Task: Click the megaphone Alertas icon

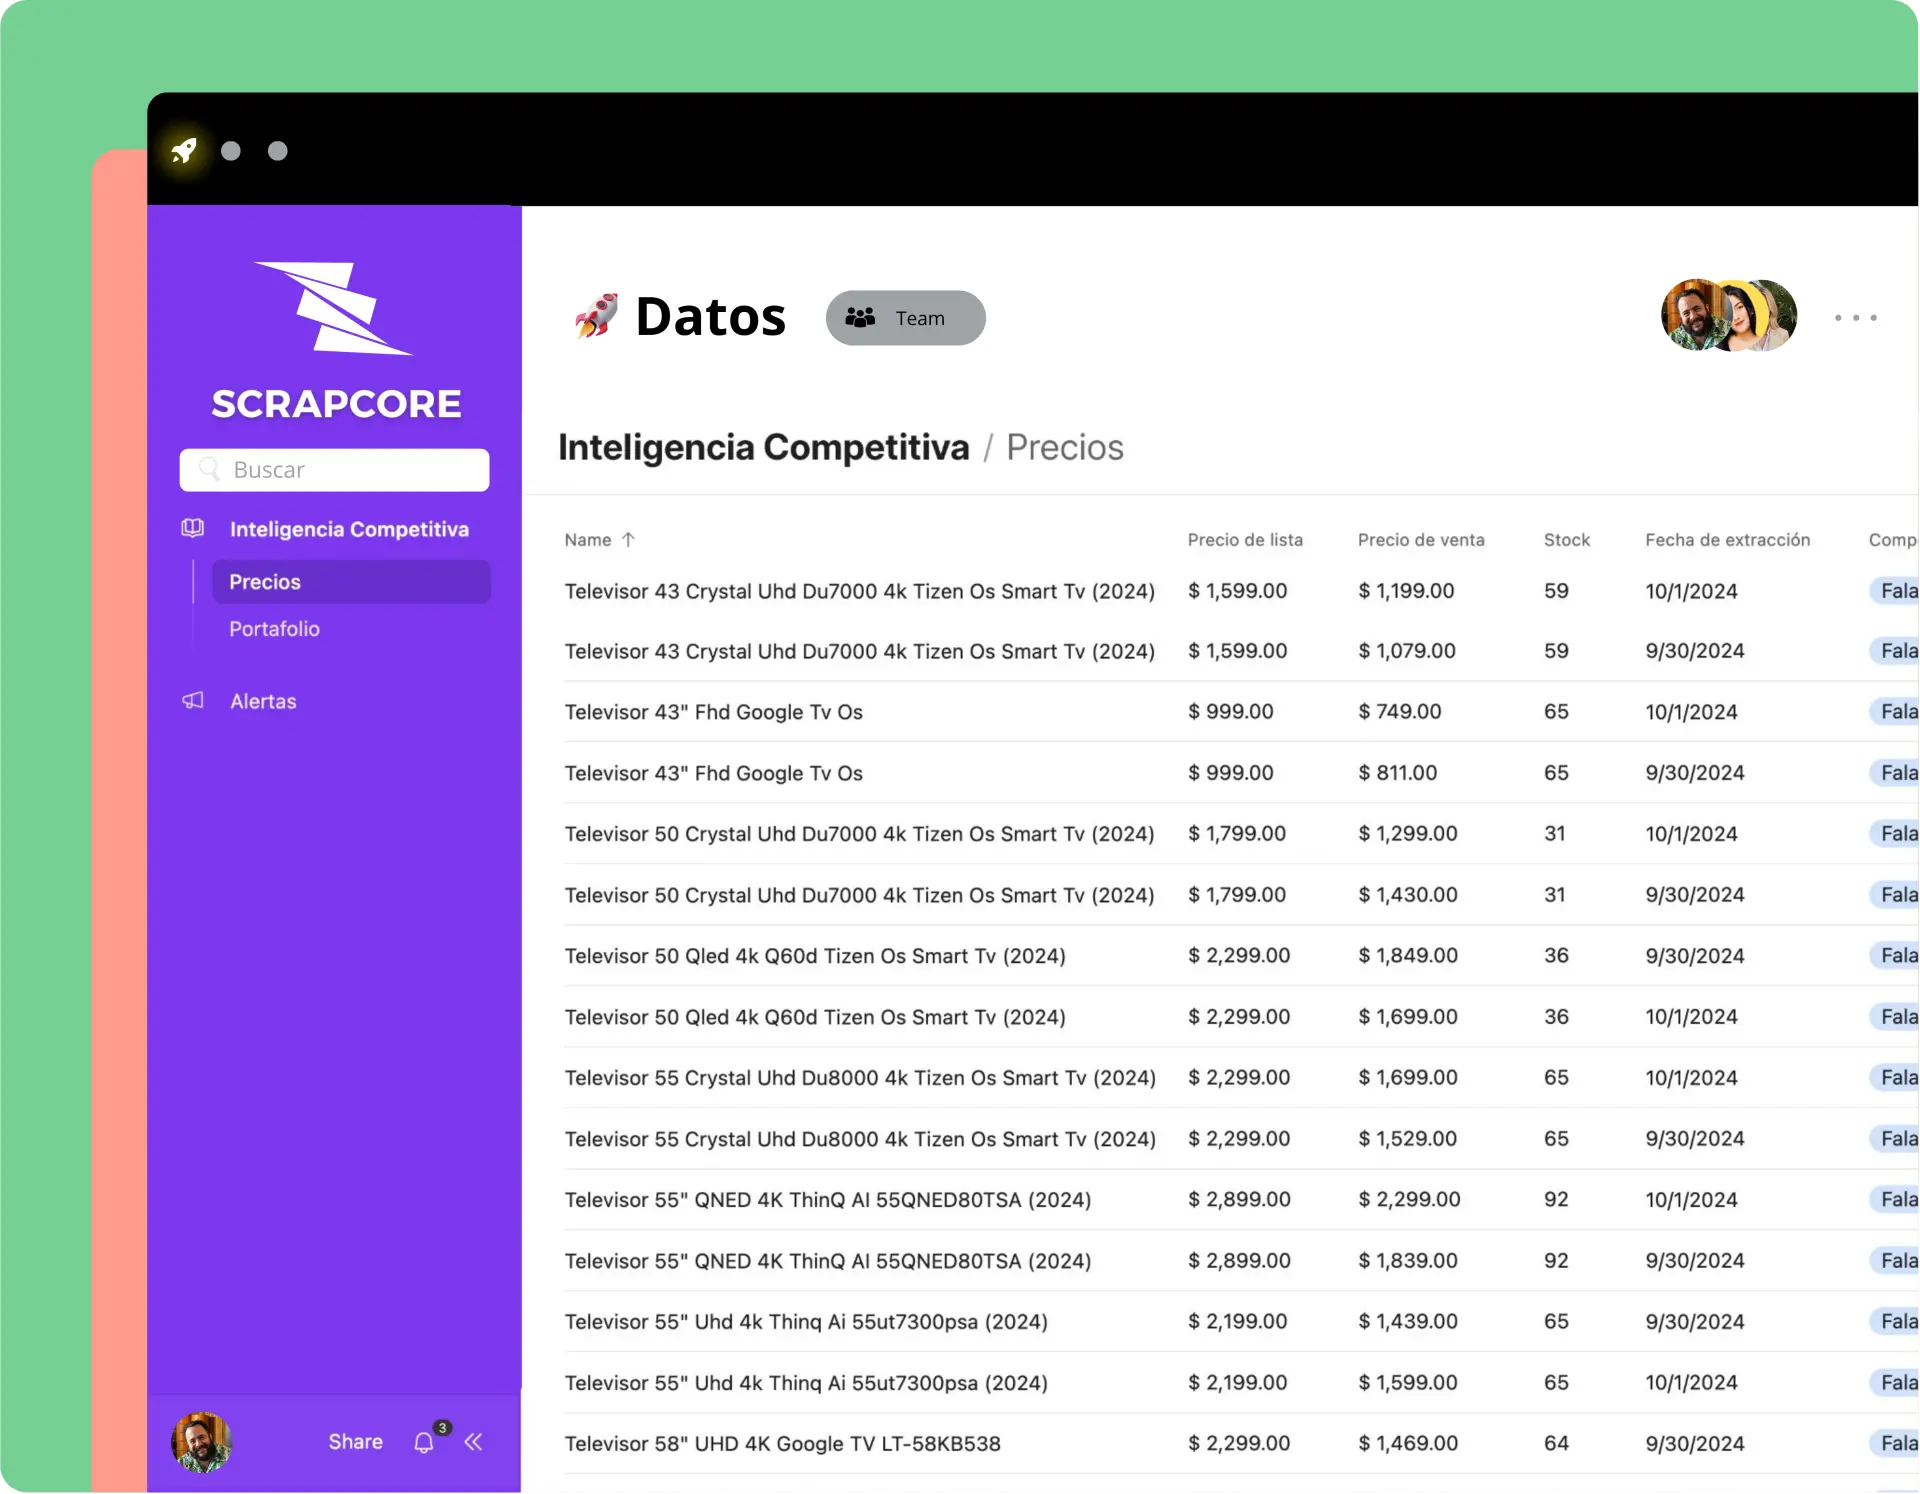Action: pos(193,701)
